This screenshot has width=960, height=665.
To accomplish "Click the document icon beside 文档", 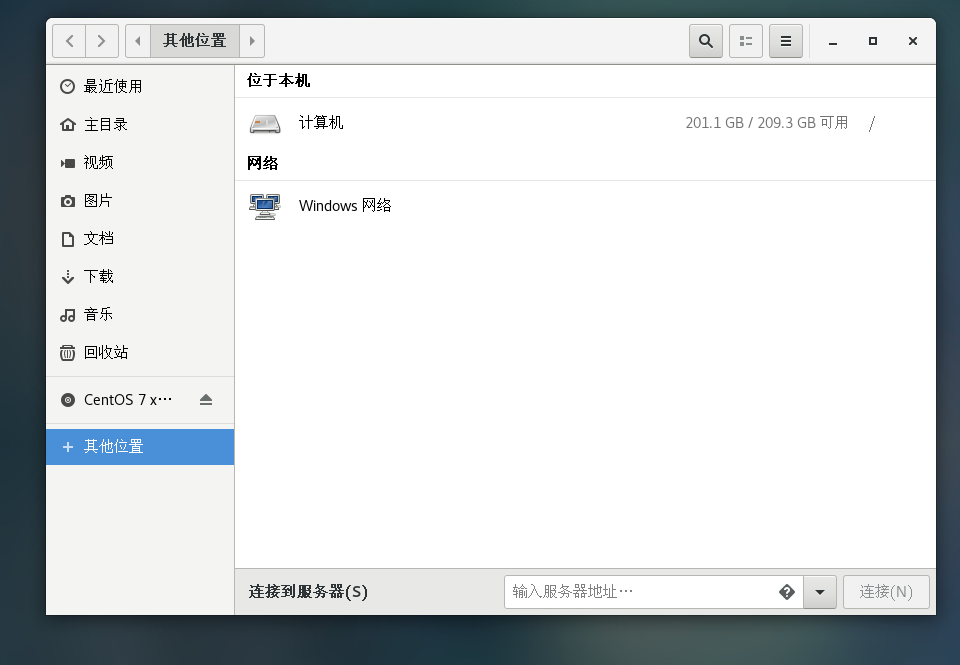I will (x=67, y=239).
